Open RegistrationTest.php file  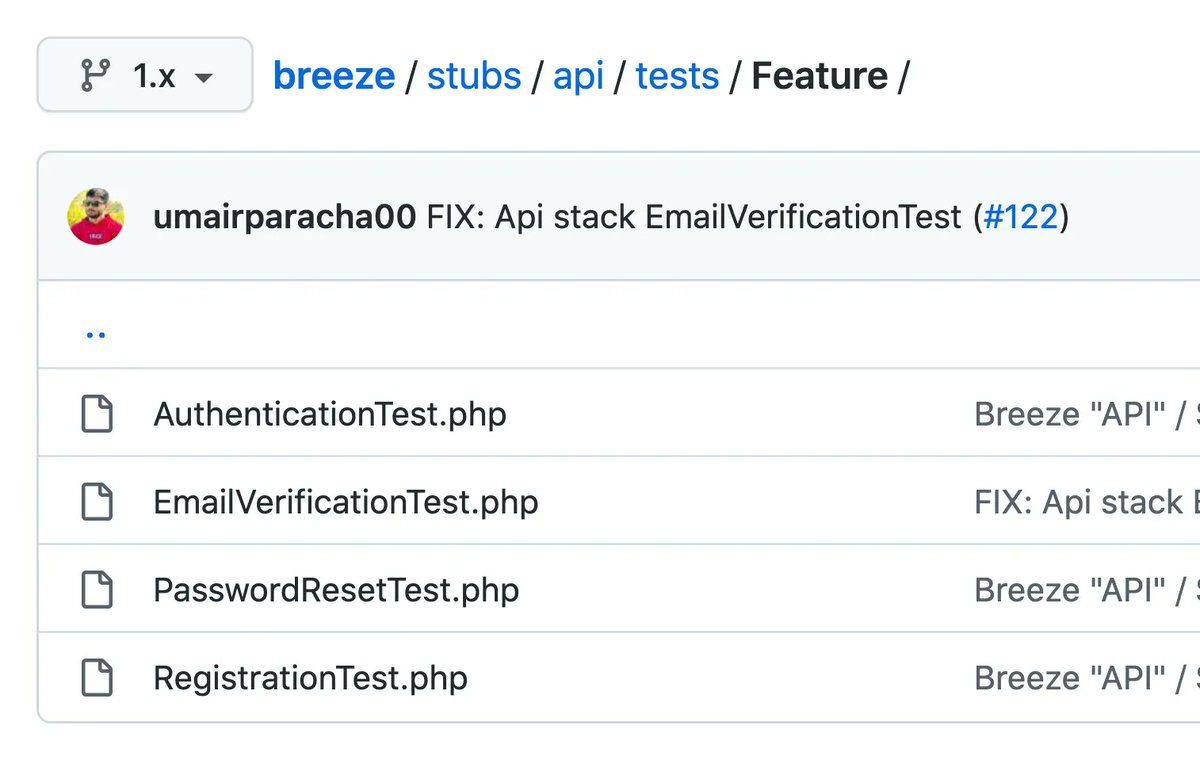pos(310,678)
